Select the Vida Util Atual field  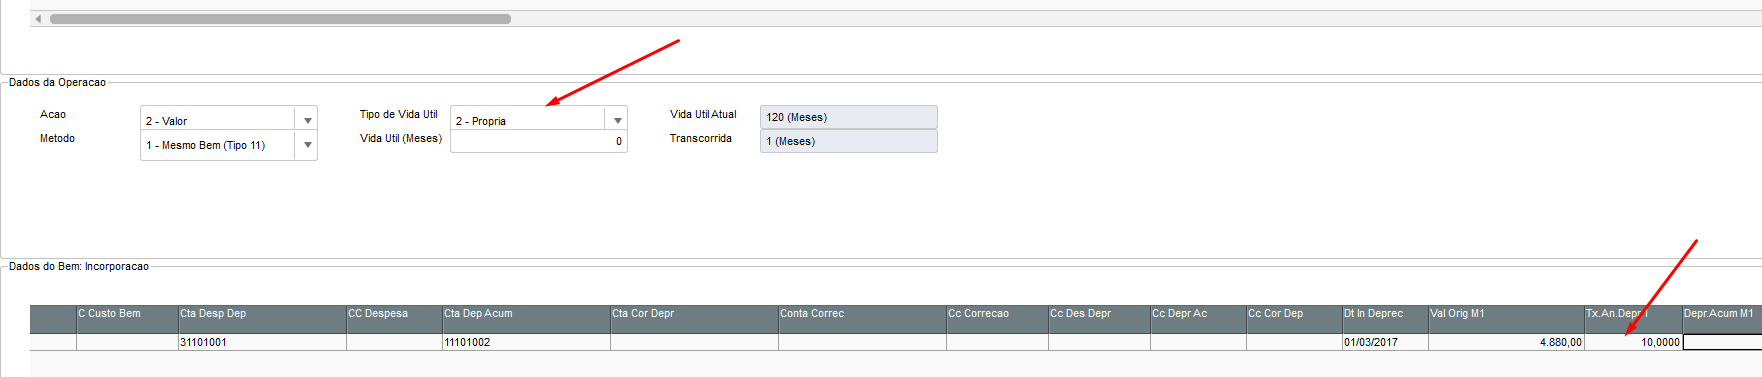click(x=848, y=117)
